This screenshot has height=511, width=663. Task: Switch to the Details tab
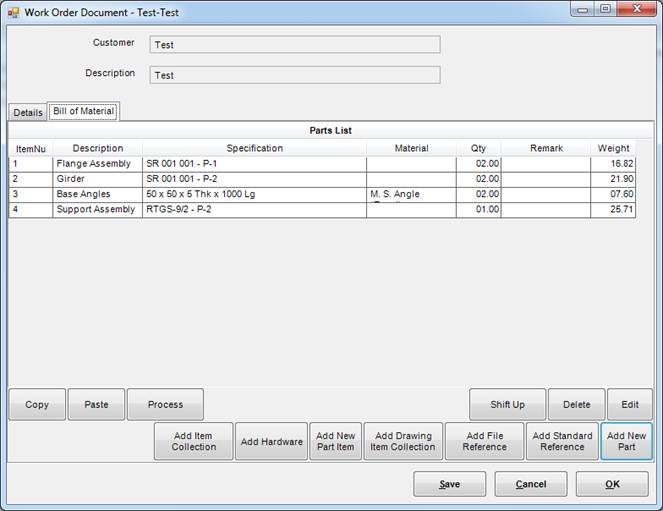pos(27,113)
